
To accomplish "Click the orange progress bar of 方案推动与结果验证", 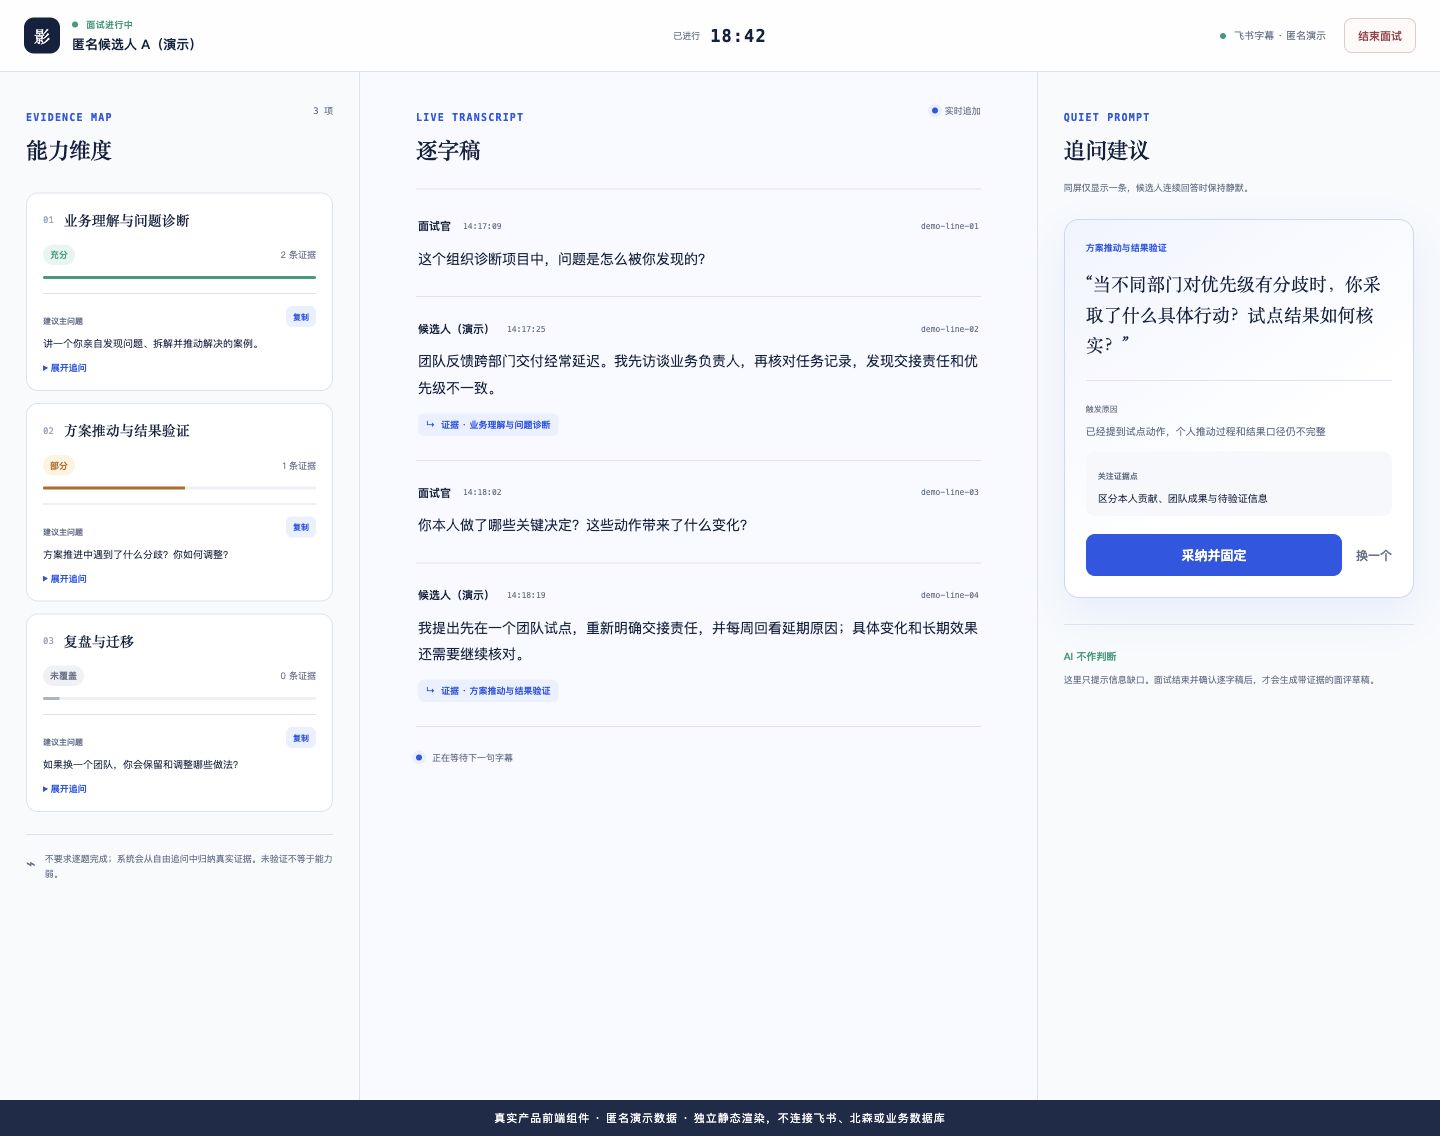I will click(114, 488).
